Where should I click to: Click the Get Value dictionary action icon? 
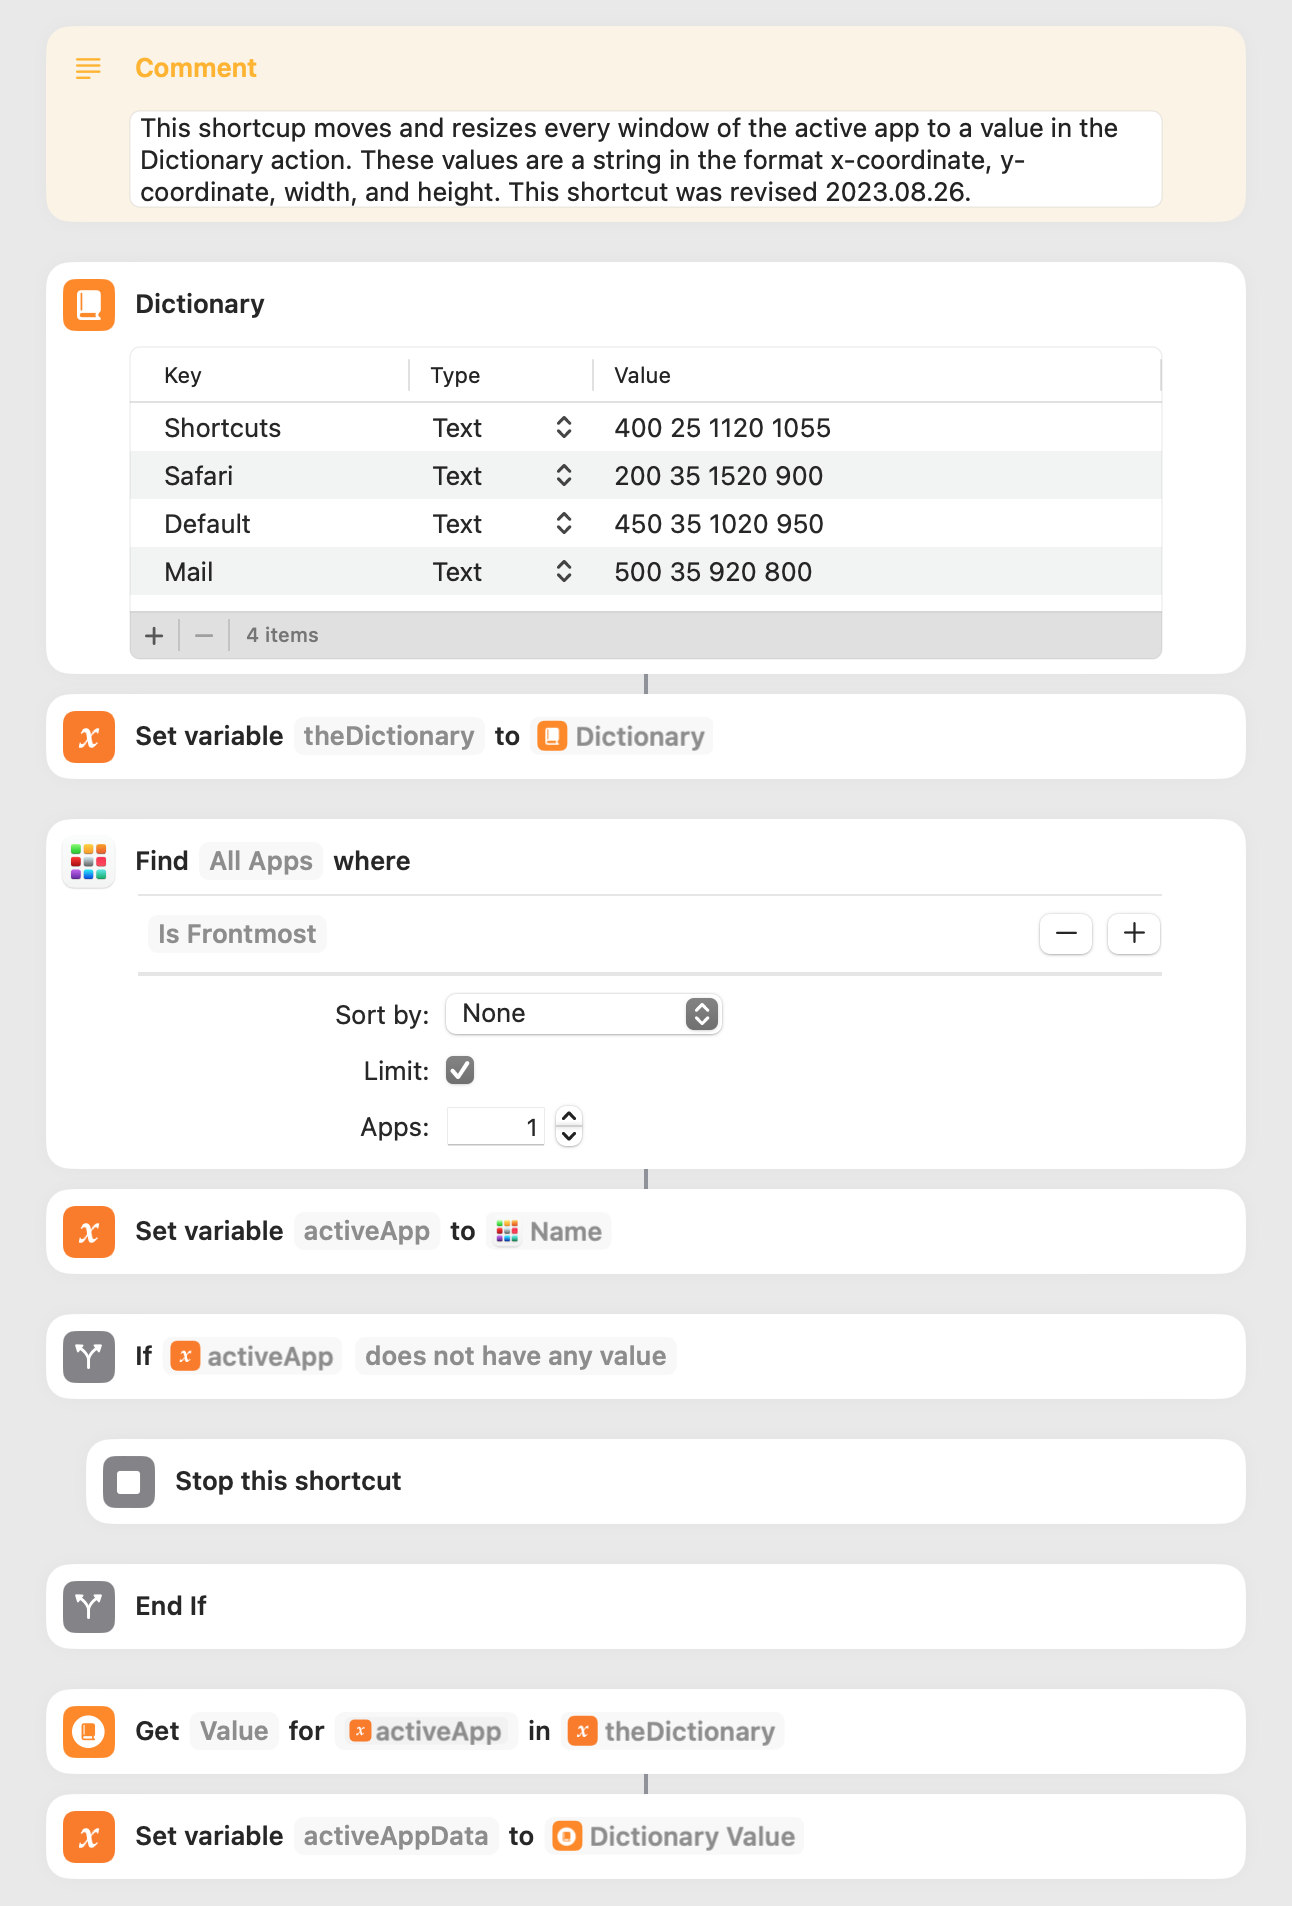[89, 1732]
